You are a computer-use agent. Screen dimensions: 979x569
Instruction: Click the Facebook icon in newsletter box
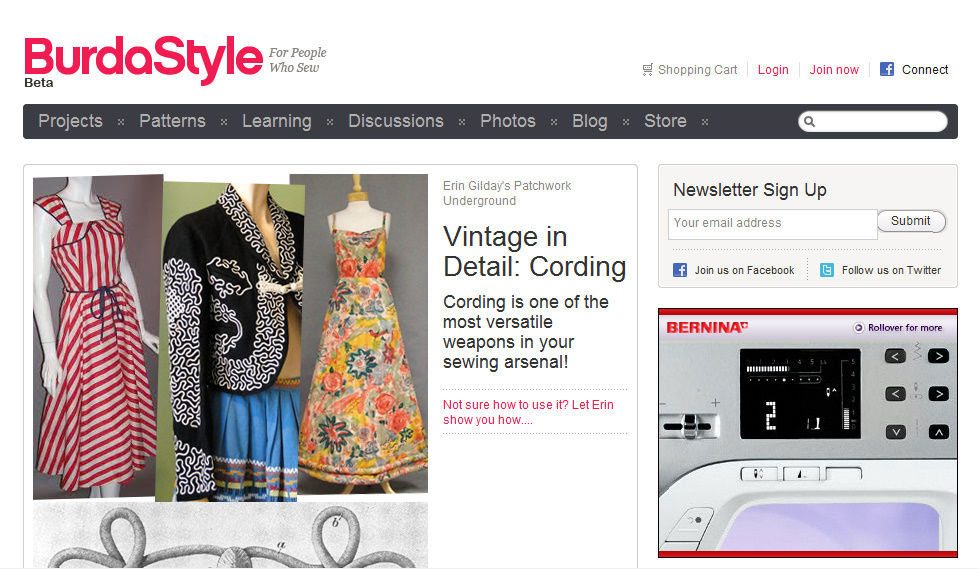tap(680, 270)
